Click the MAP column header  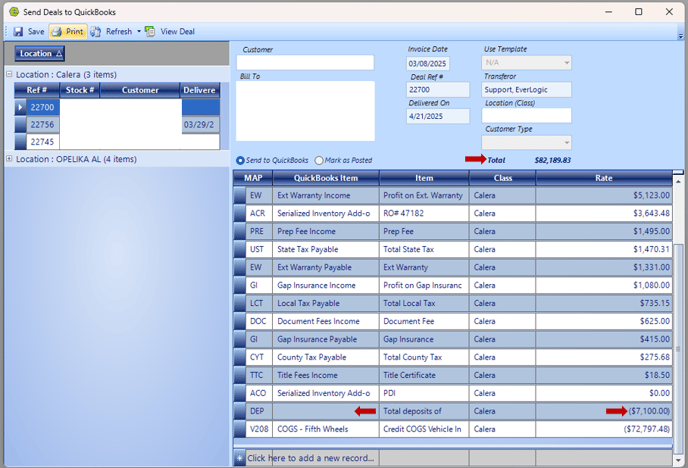pyautogui.click(x=253, y=178)
